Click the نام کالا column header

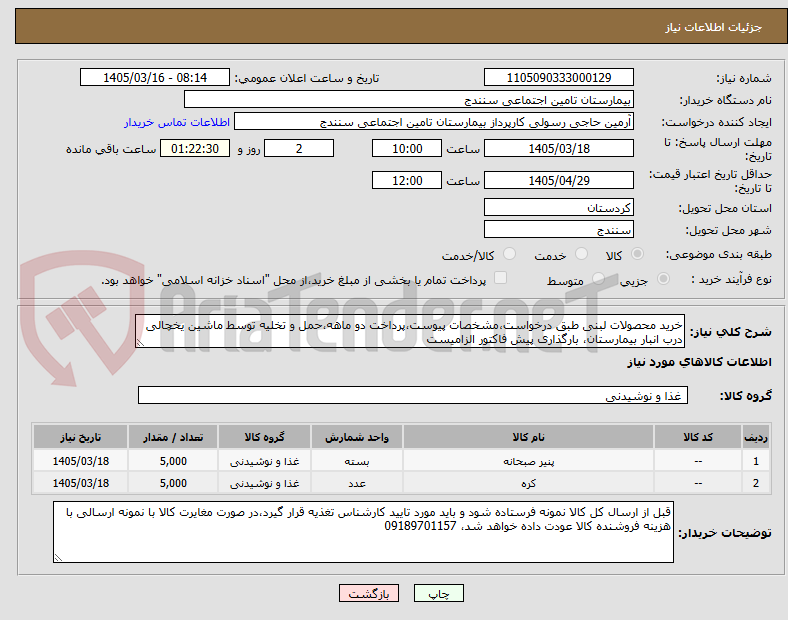528,437
